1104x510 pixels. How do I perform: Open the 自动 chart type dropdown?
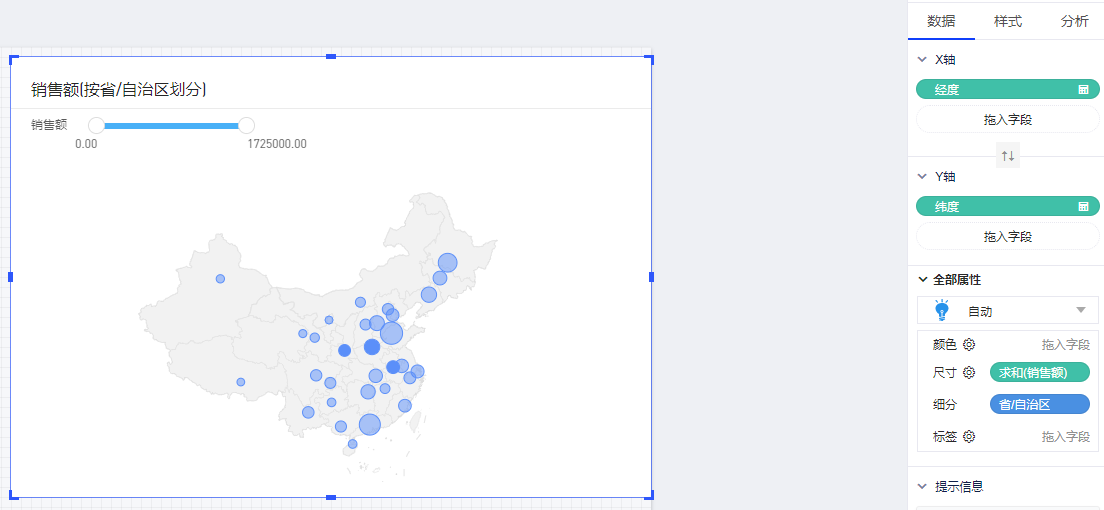click(x=1080, y=311)
